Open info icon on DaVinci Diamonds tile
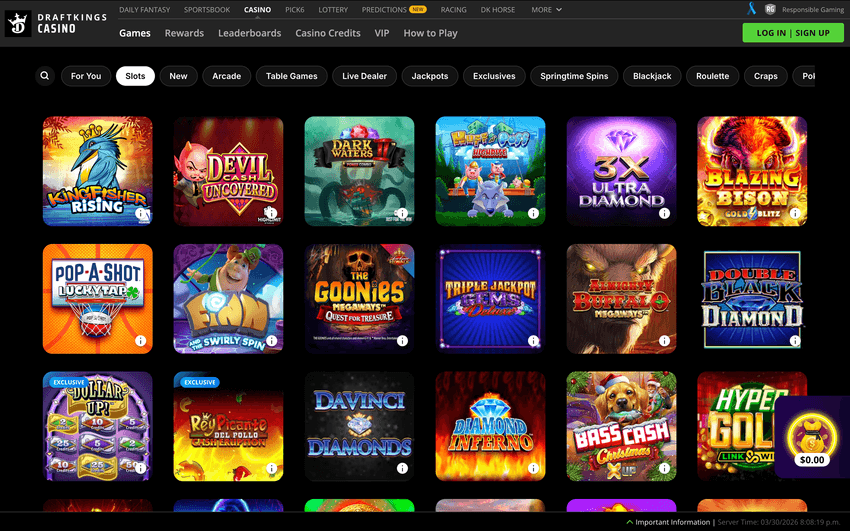850x531 pixels. click(x=402, y=468)
